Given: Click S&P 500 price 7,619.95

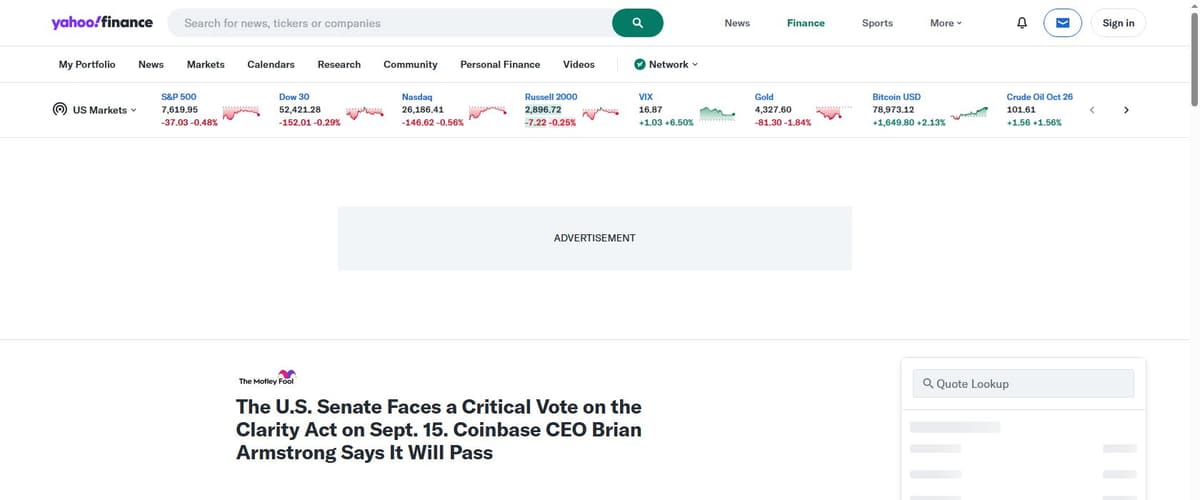Looking at the screenshot, I should [179, 109].
